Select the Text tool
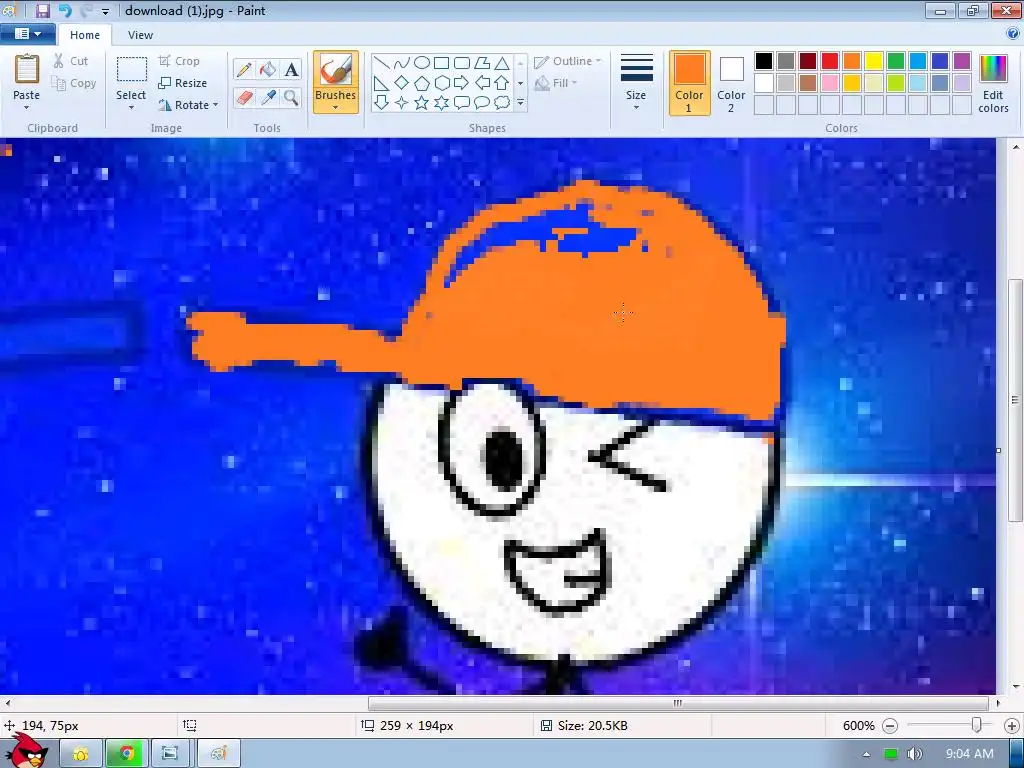 pos(291,69)
